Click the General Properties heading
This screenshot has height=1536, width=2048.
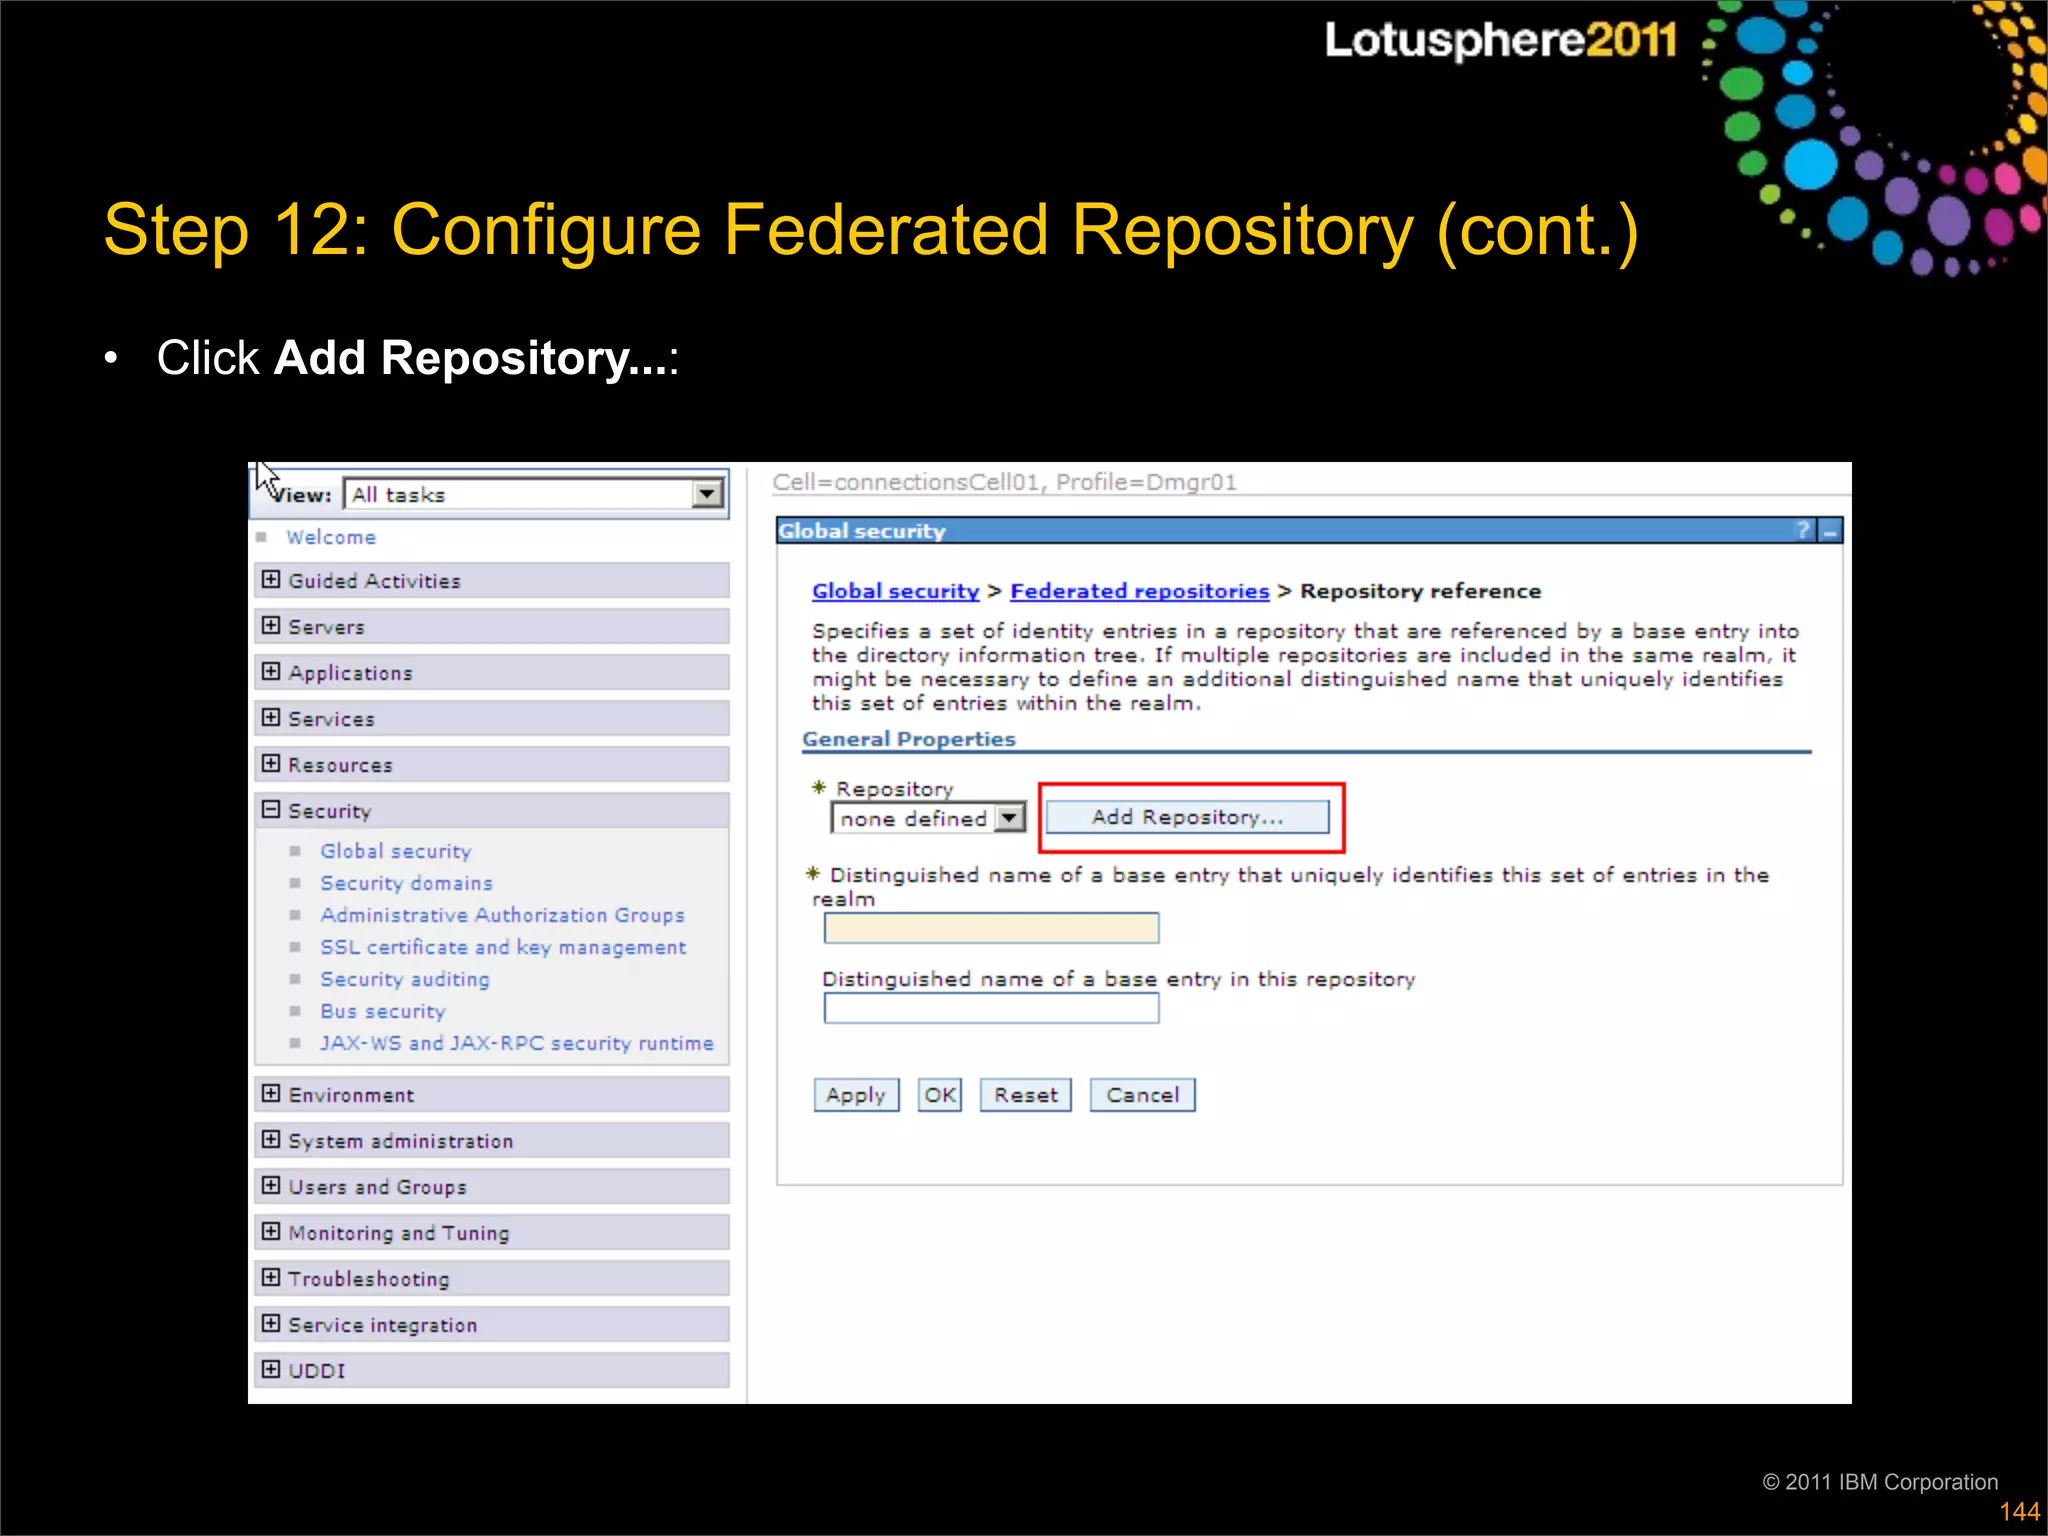[x=908, y=739]
